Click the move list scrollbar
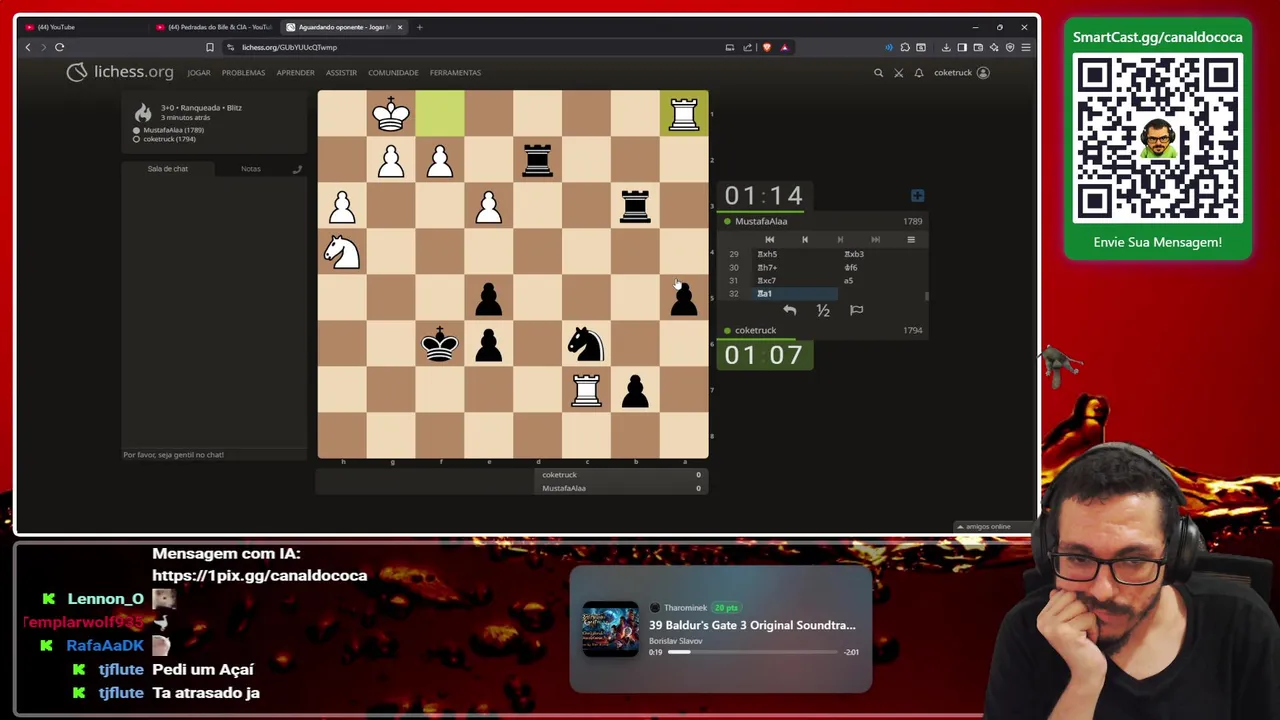This screenshot has width=1280, height=720. tap(927, 295)
